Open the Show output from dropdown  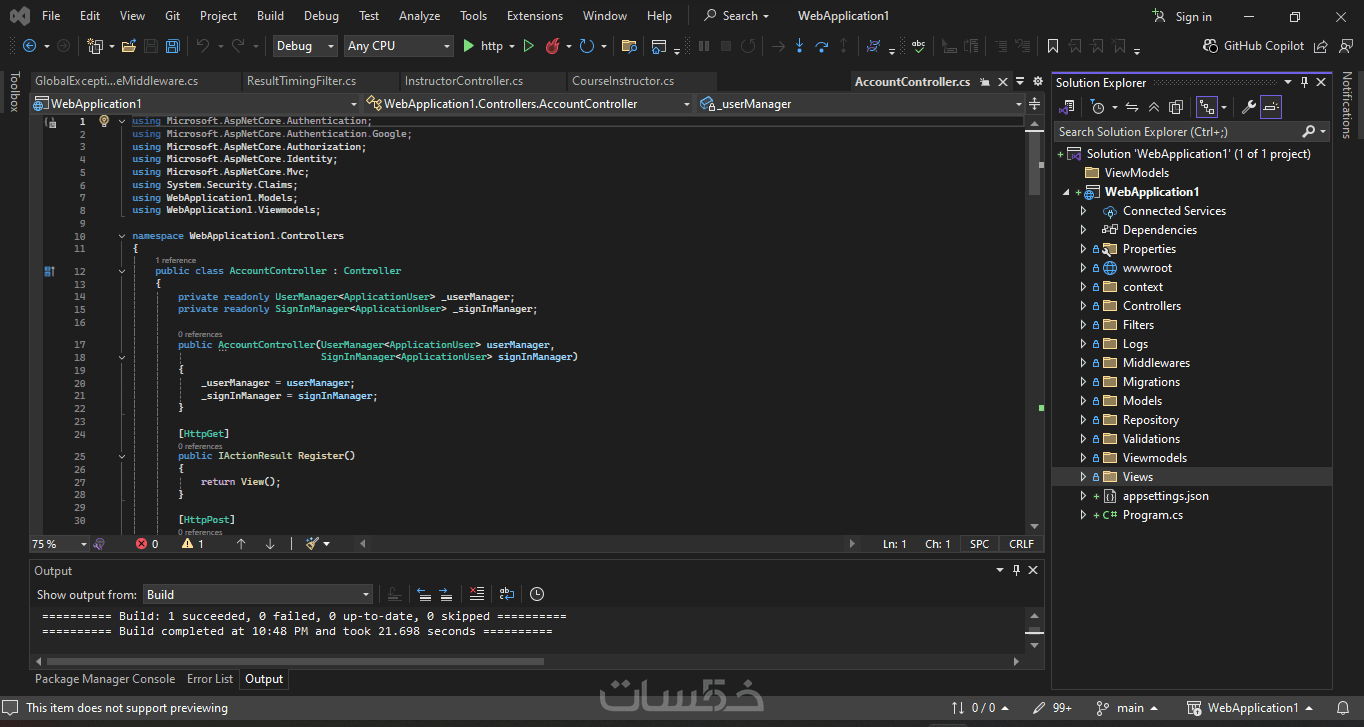click(258, 594)
